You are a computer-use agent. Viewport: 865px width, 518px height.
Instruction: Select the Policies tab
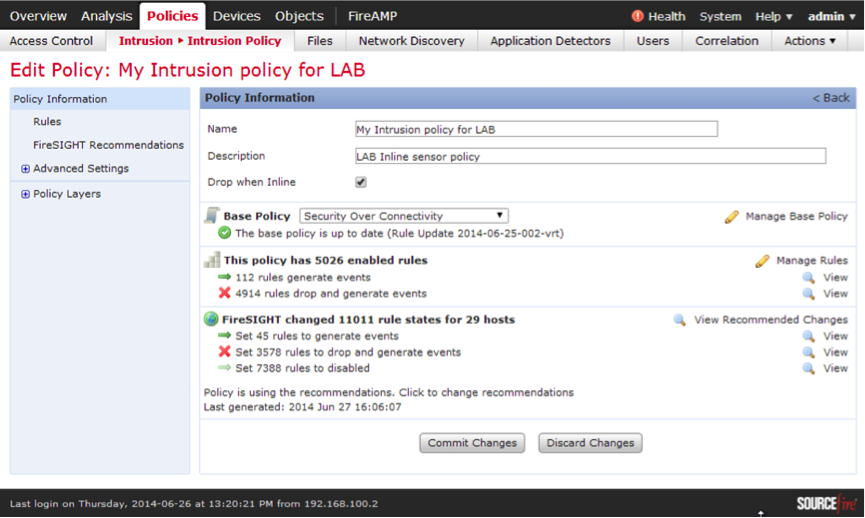click(172, 16)
